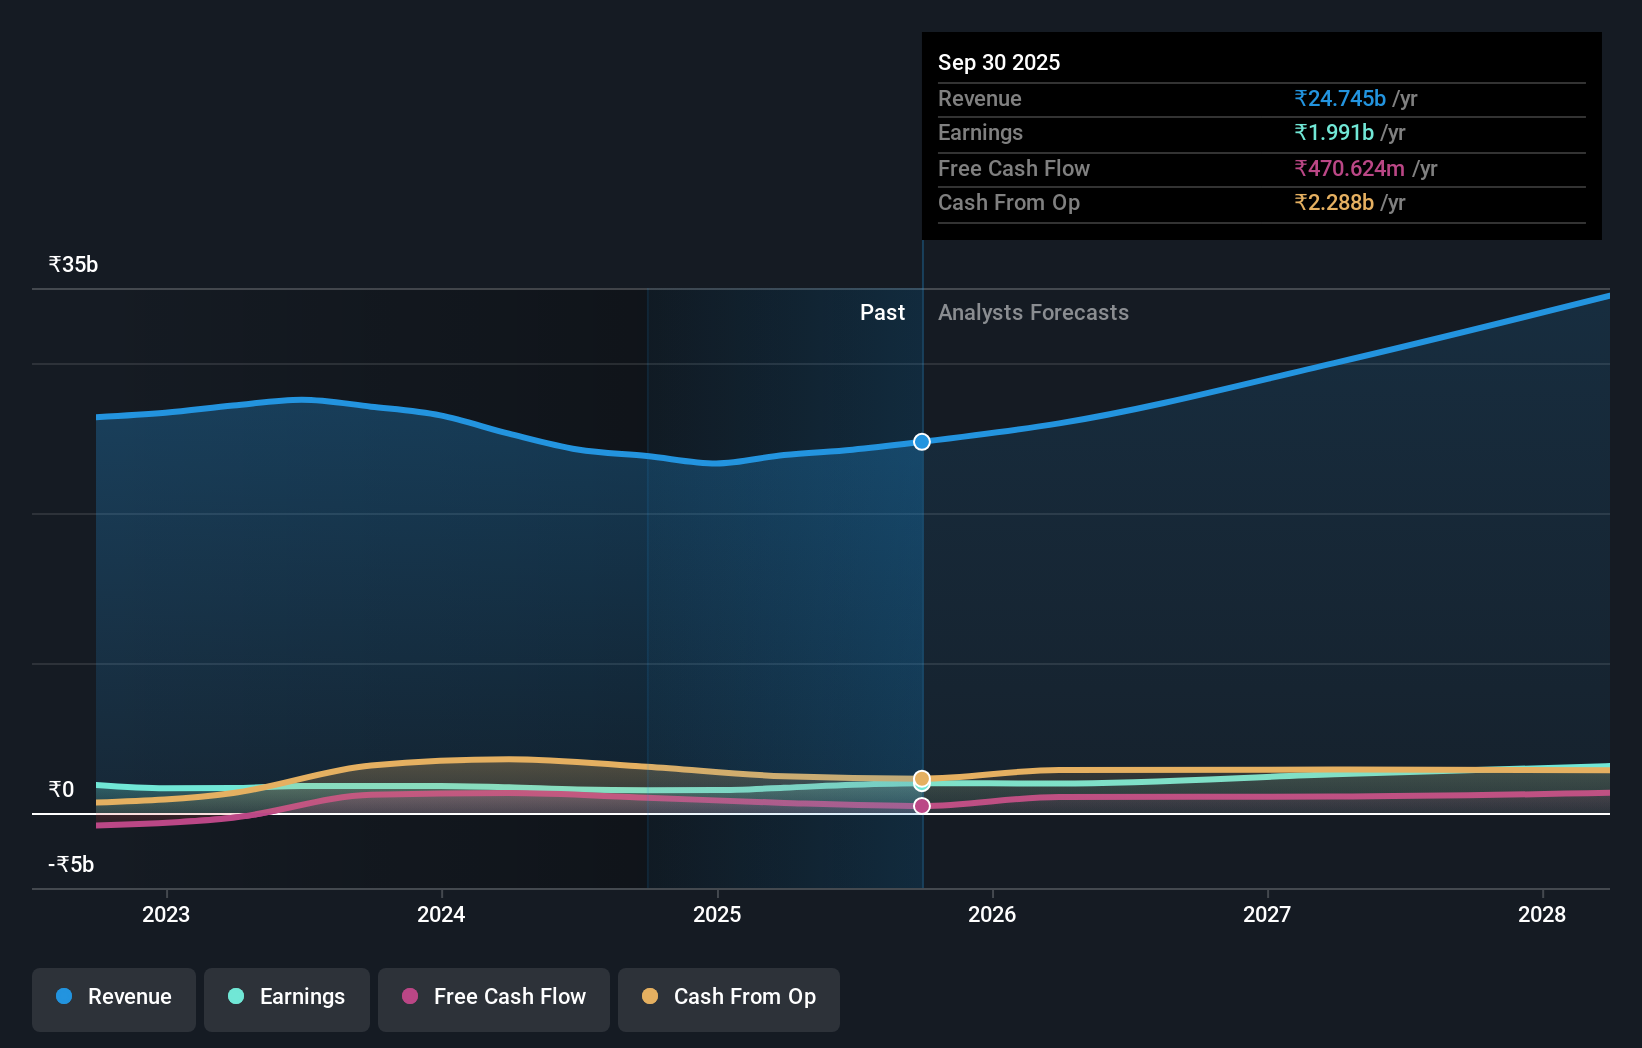
Task: Toggle the Cash From Op series visibility
Action: (728, 997)
